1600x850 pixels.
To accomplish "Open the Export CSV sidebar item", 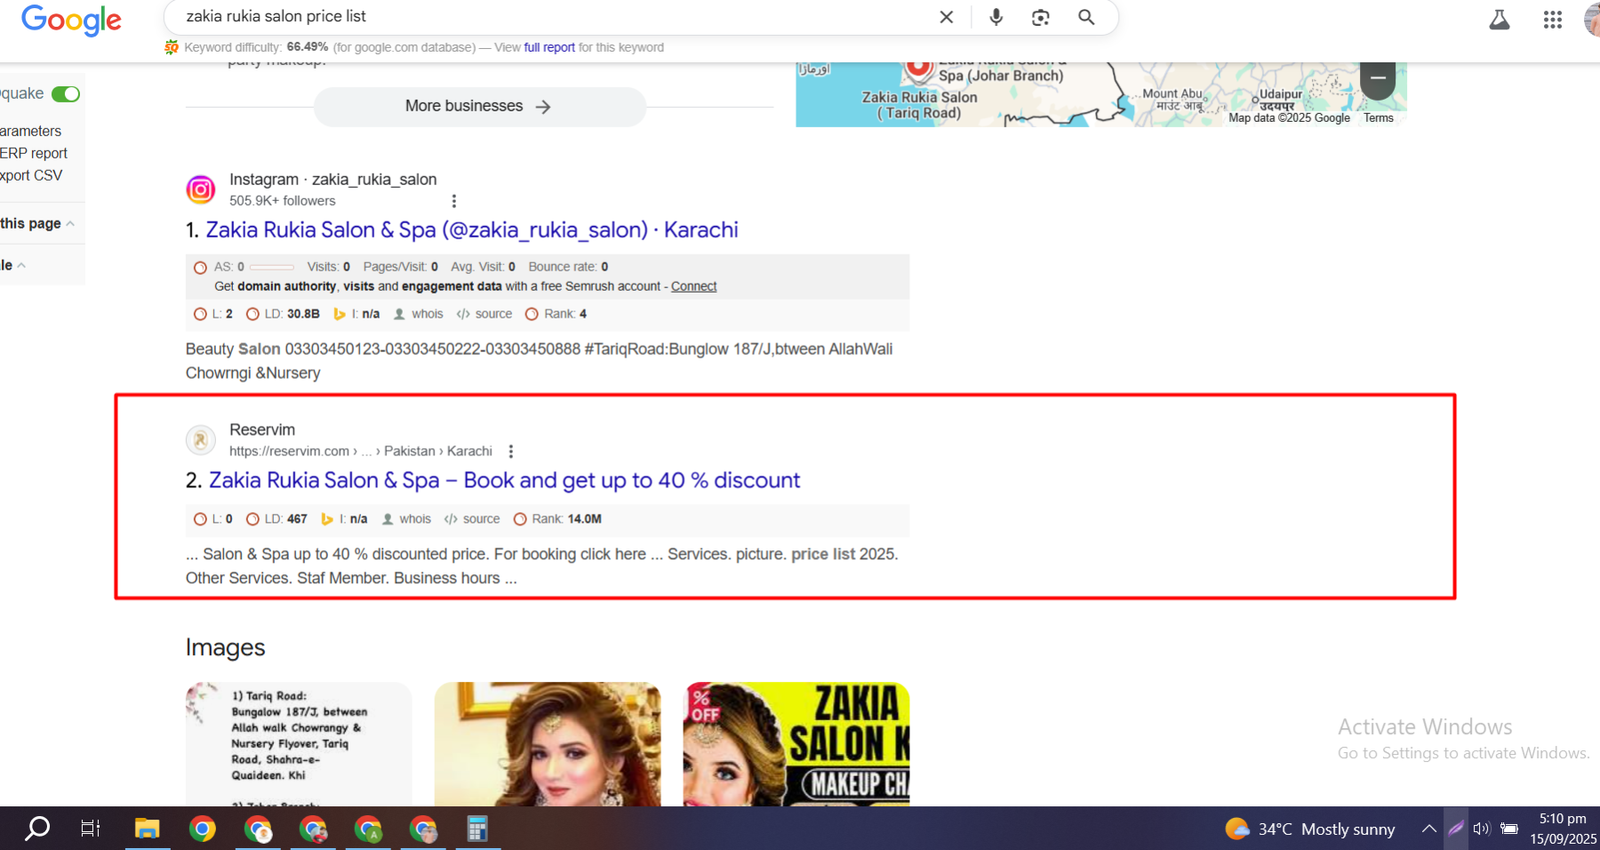I will point(31,176).
